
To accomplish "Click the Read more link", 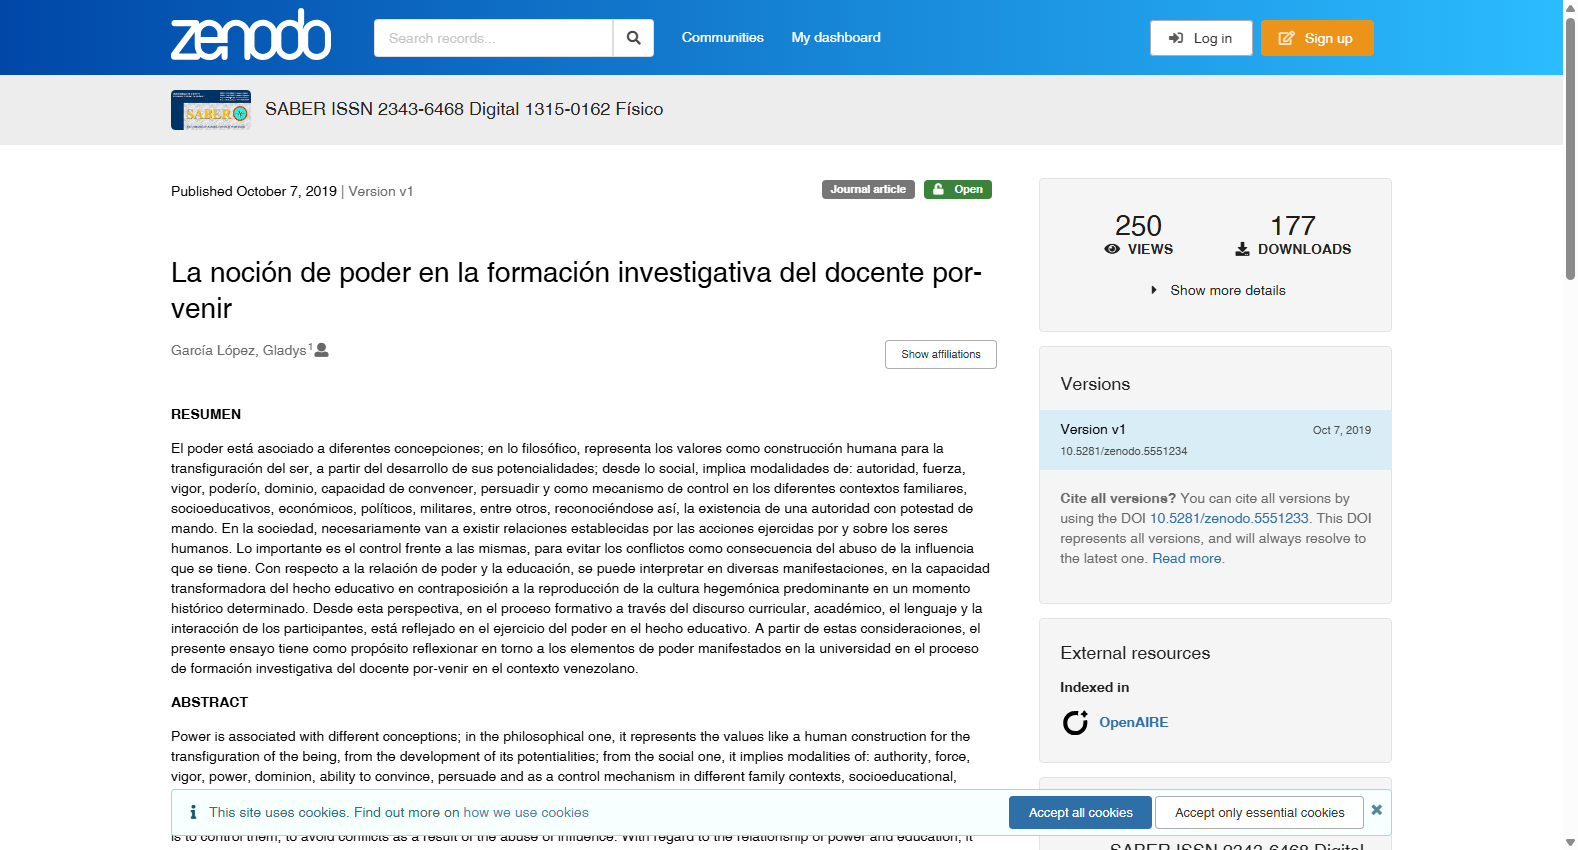I will (1187, 558).
